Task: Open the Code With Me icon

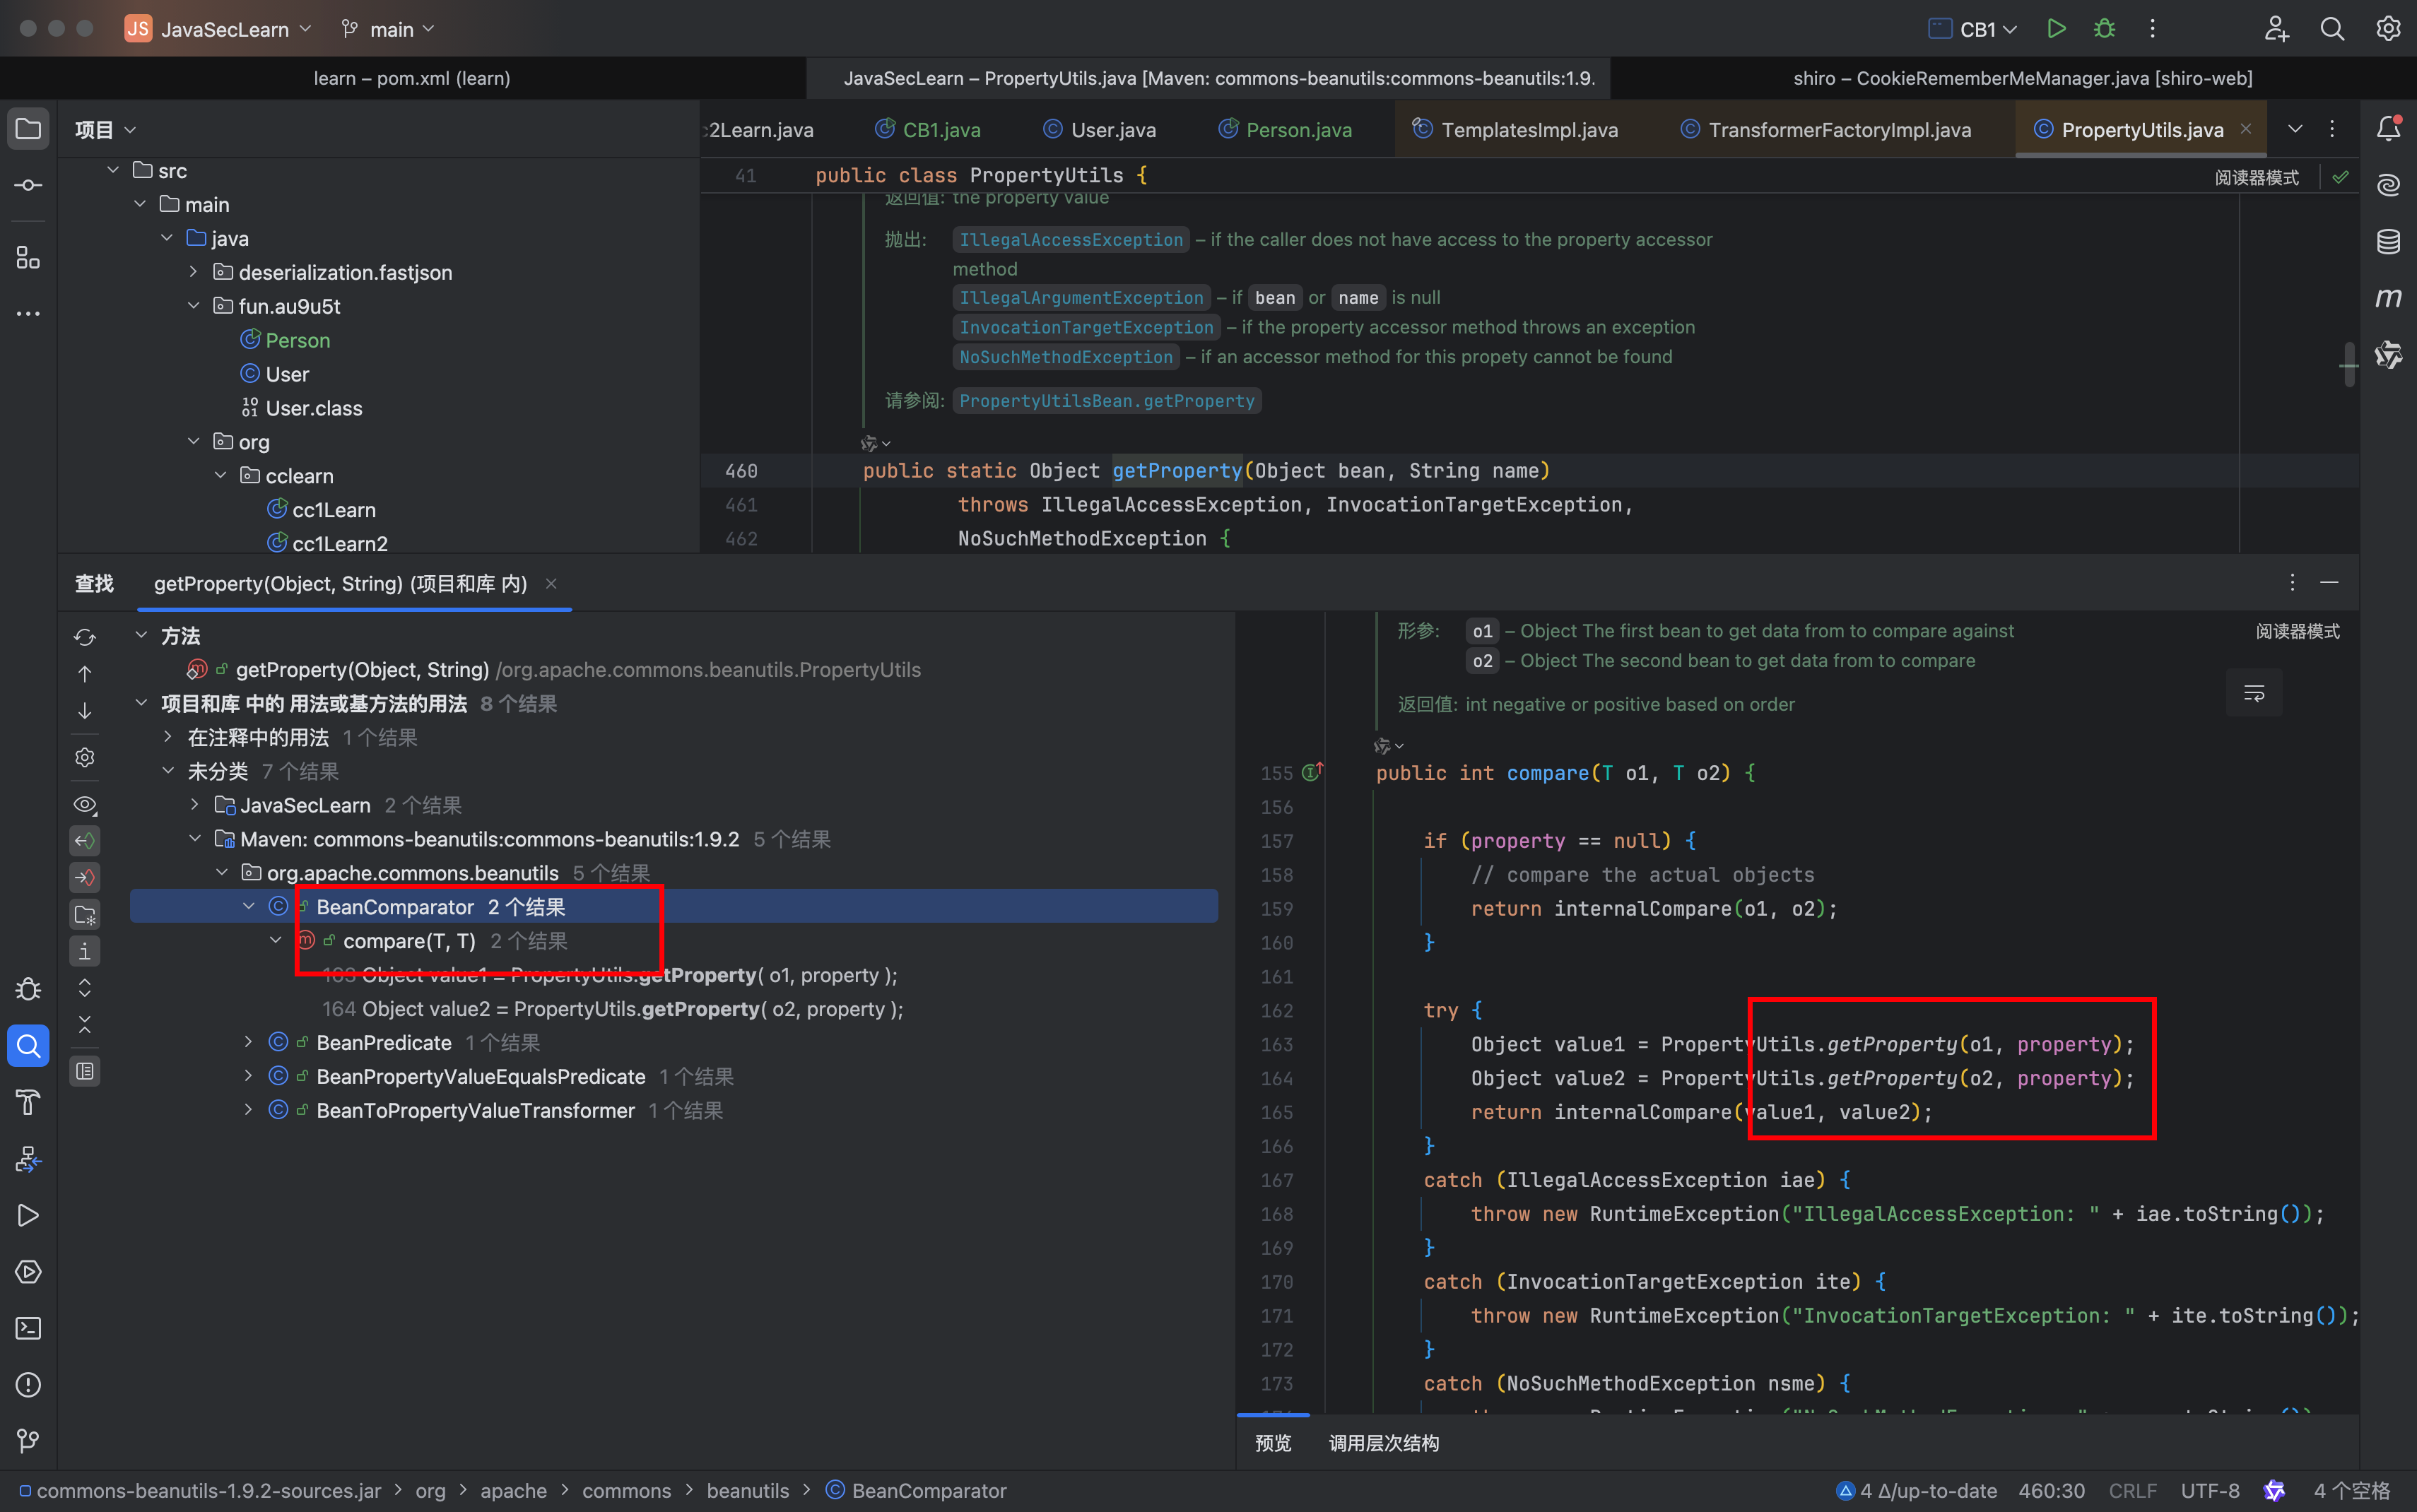Action: pyautogui.click(x=2277, y=29)
